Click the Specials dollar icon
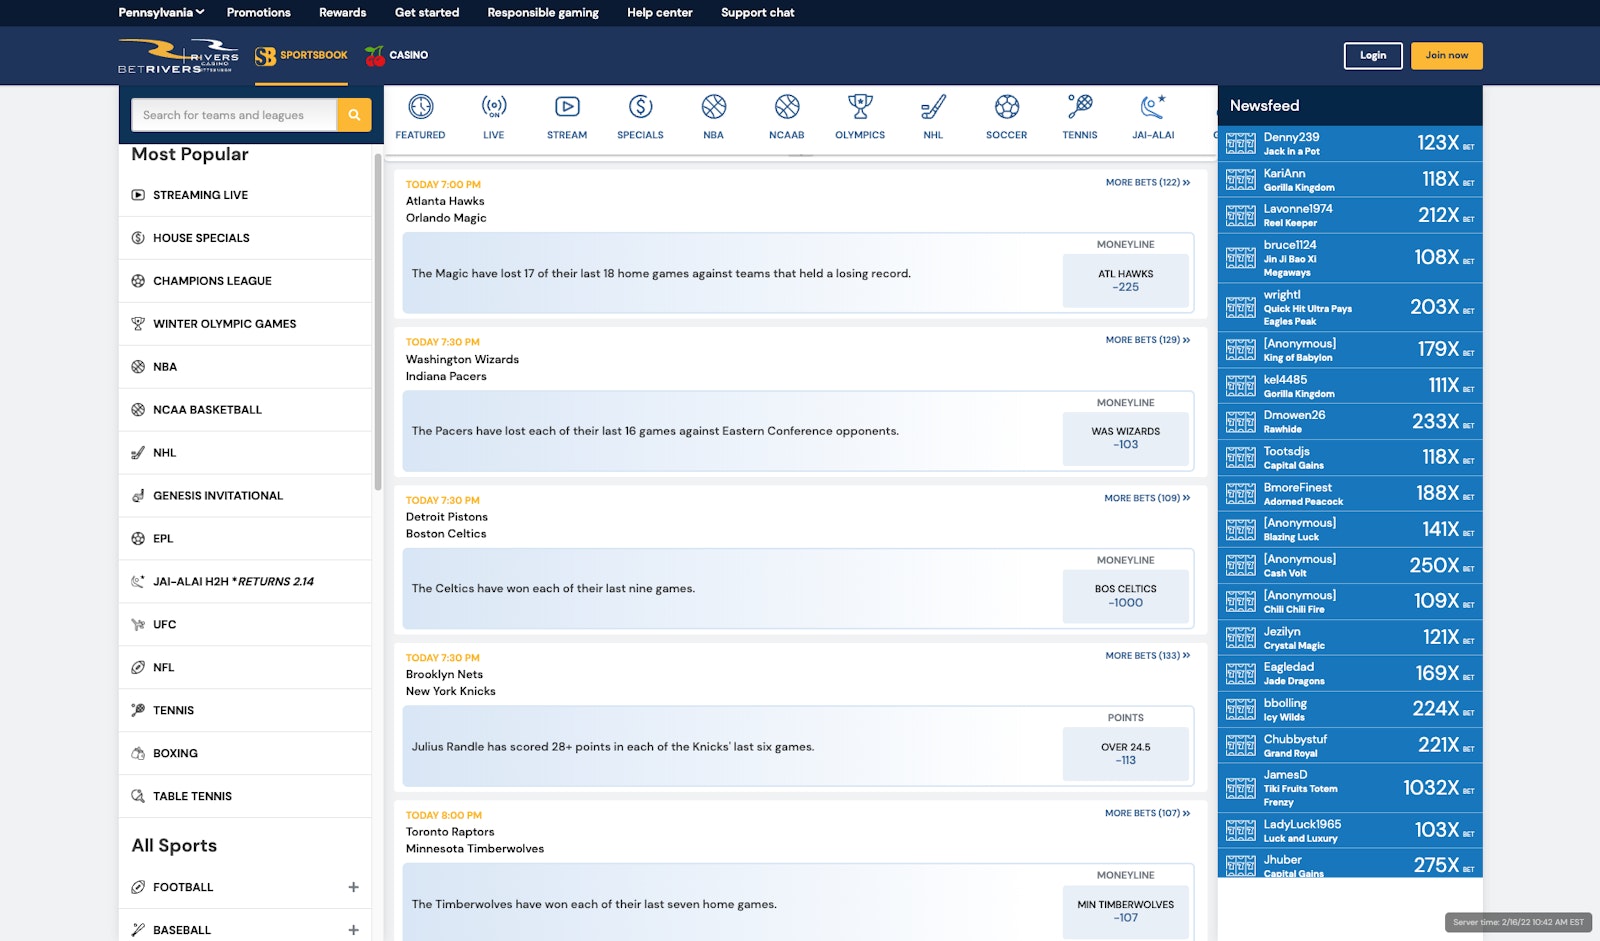Image resolution: width=1600 pixels, height=941 pixels. [640, 108]
